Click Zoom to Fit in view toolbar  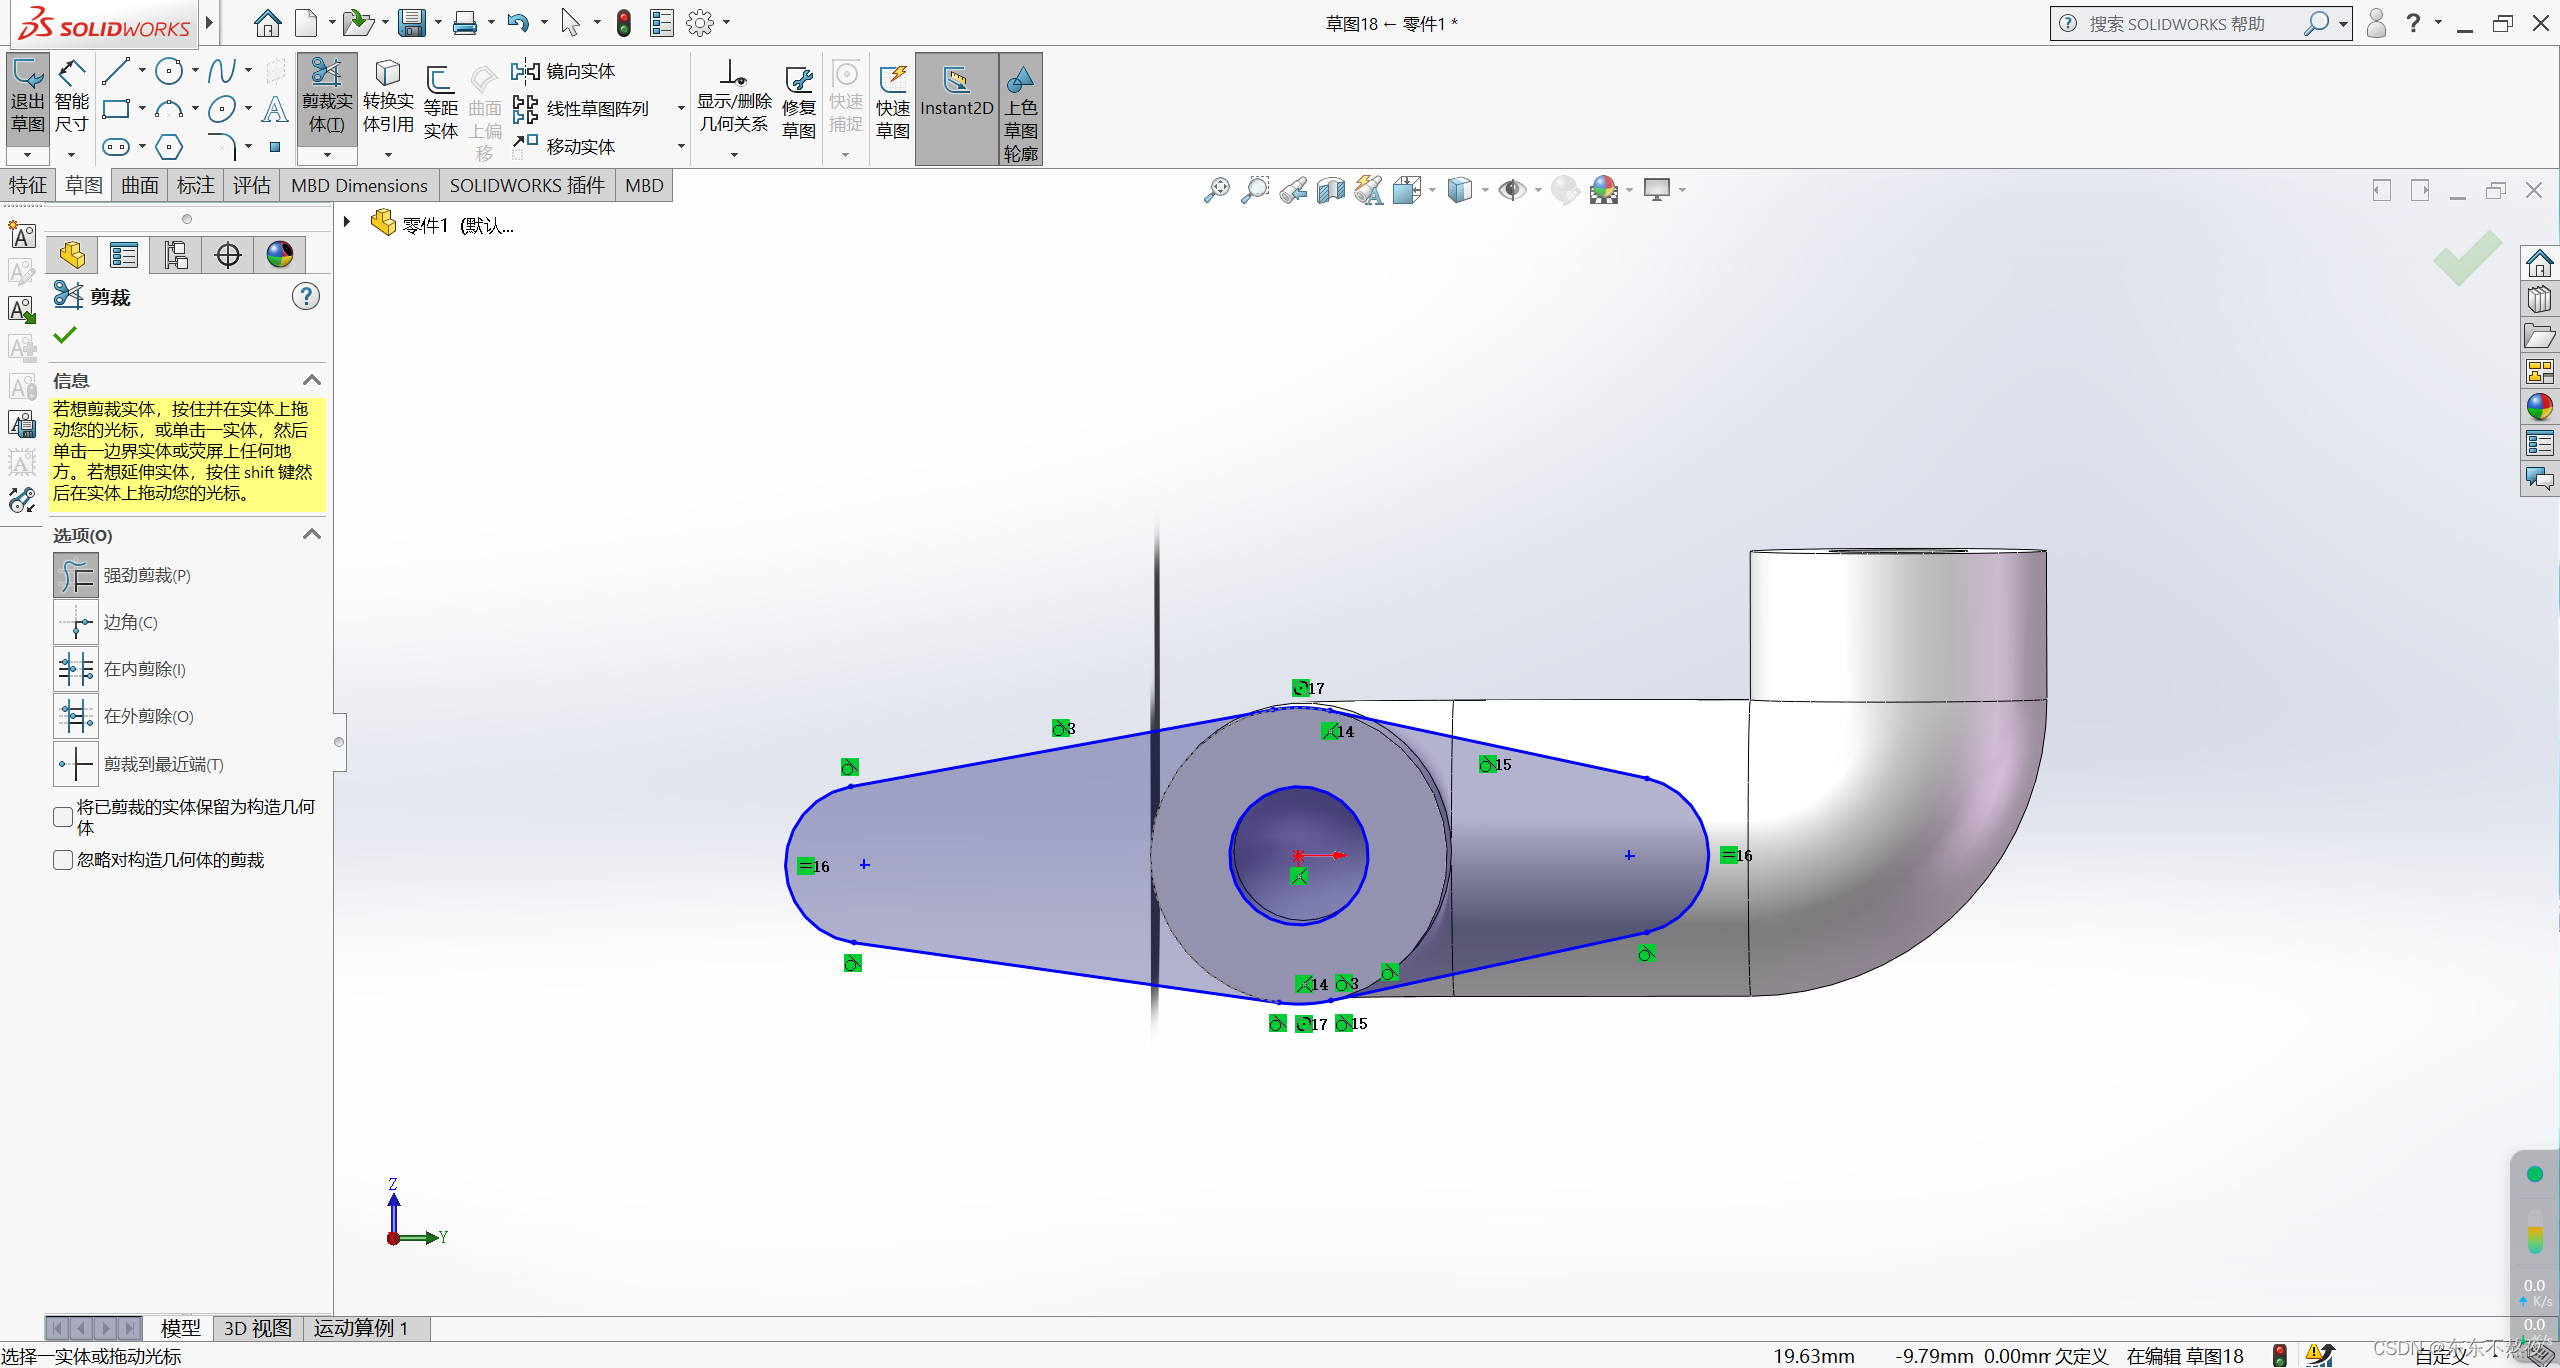[x=1217, y=189]
